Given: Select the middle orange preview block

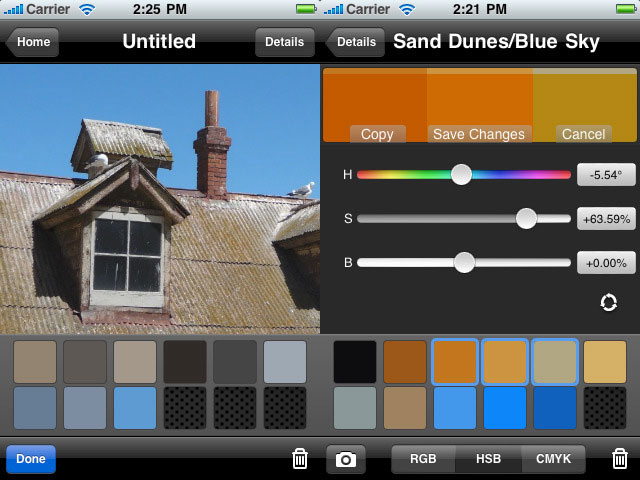Looking at the screenshot, I should 480,105.
